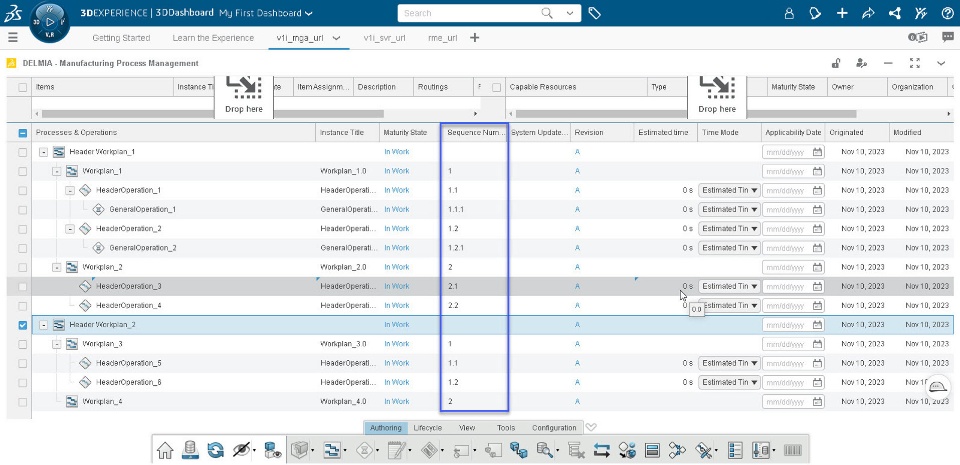Open Time Mode dropdown for HeaderOperation_1
Screen dimensions: 960x465
click(729, 190)
